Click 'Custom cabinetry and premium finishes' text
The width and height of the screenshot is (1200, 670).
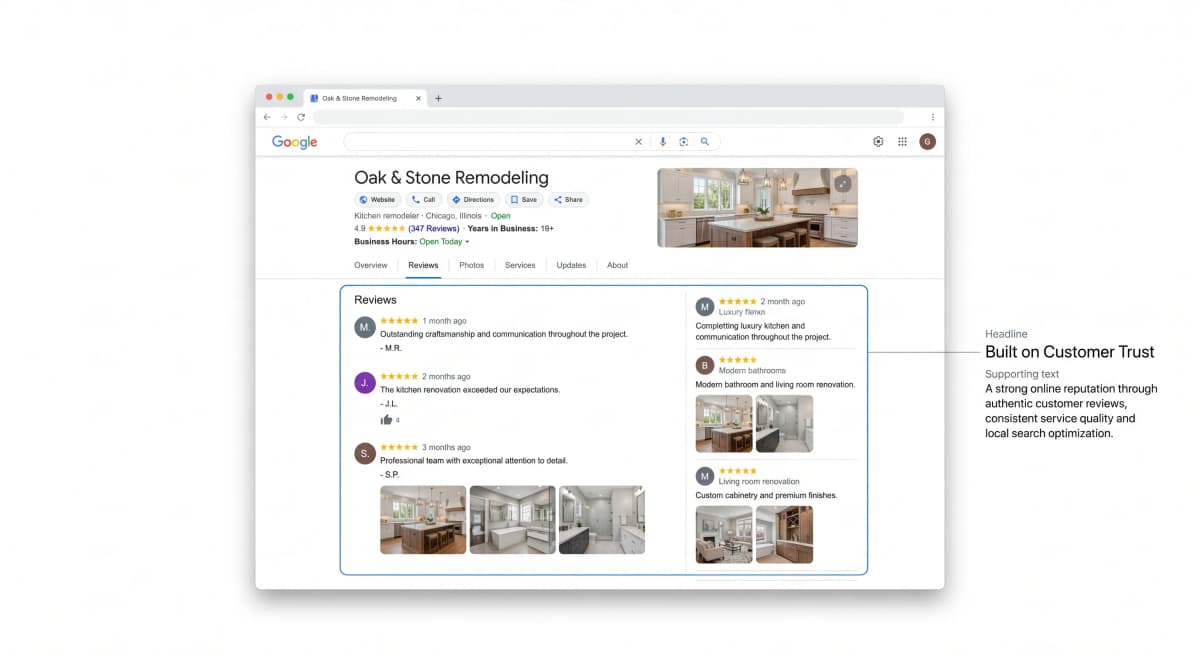pos(766,496)
